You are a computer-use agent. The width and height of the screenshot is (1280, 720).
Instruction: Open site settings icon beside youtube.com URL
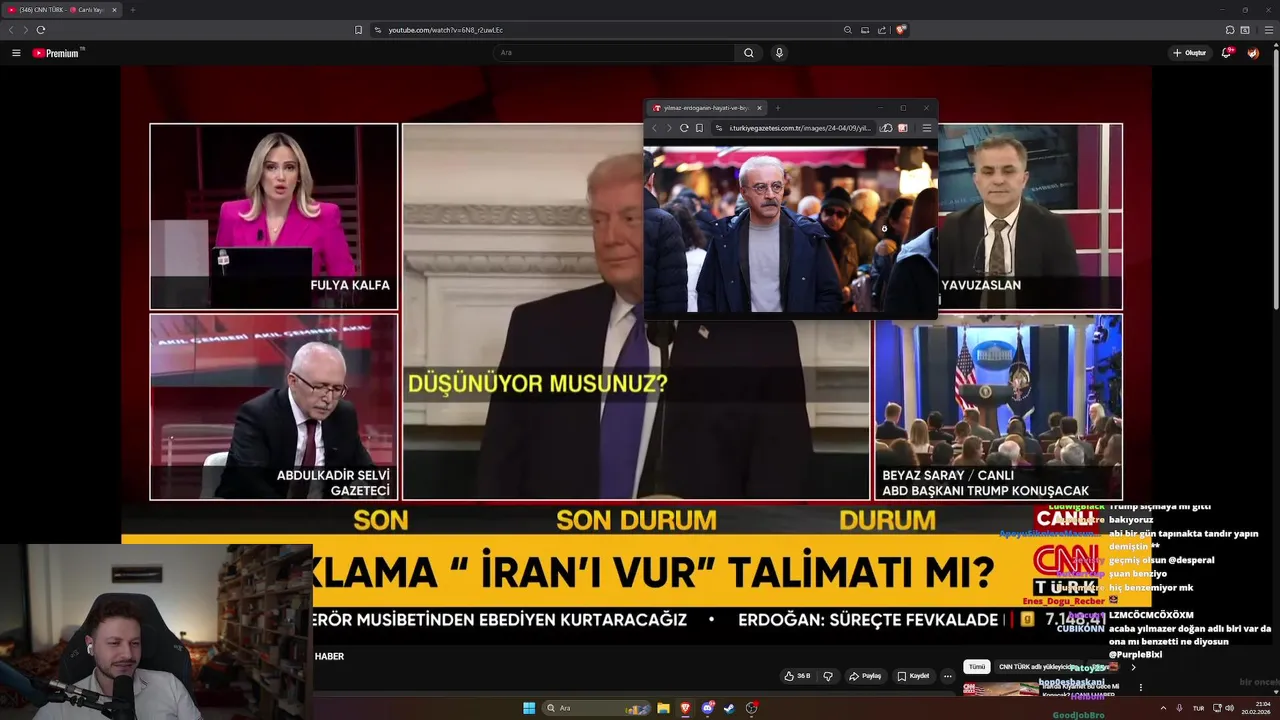[x=378, y=30]
